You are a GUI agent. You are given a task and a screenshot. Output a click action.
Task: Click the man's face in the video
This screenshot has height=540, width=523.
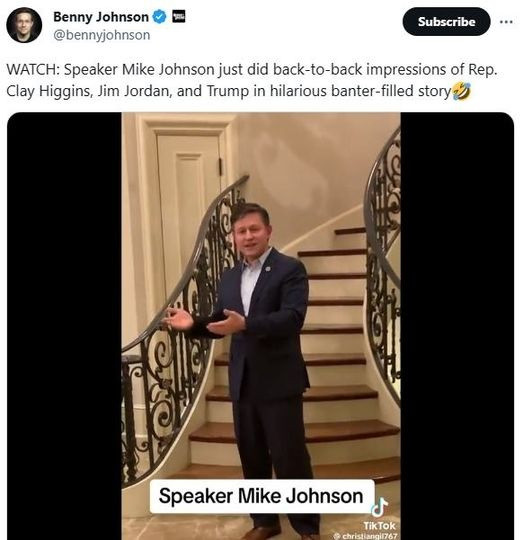tap(250, 237)
